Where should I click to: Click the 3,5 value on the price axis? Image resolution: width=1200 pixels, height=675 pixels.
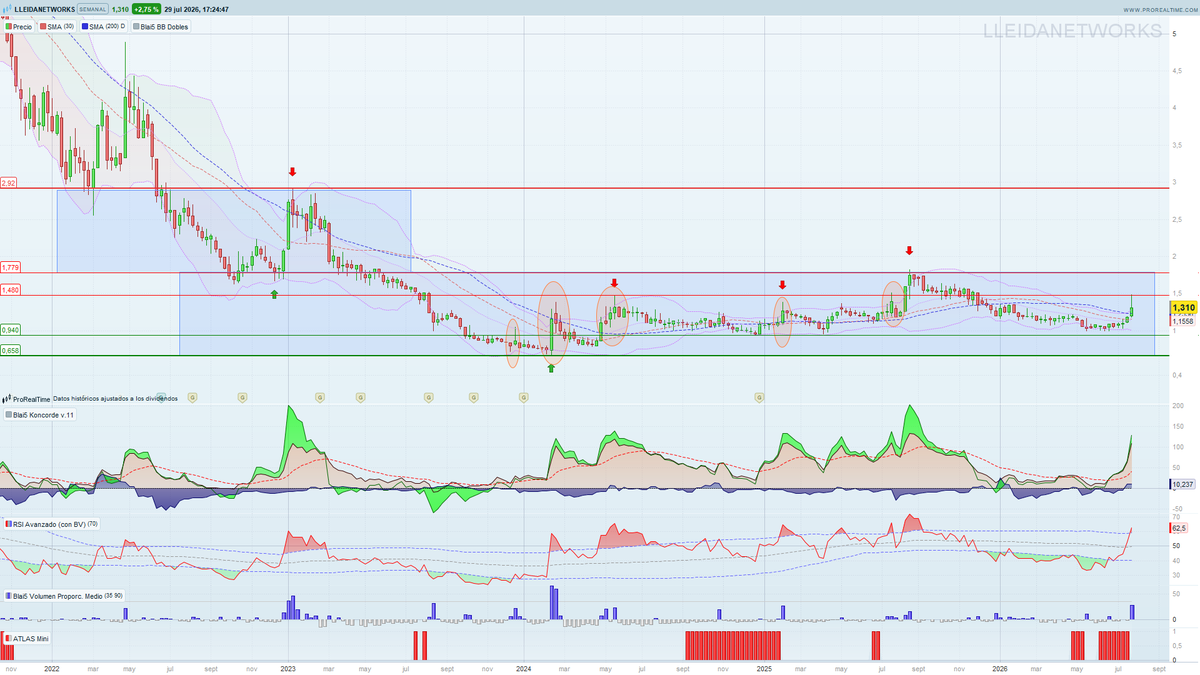(x=1177, y=145)
